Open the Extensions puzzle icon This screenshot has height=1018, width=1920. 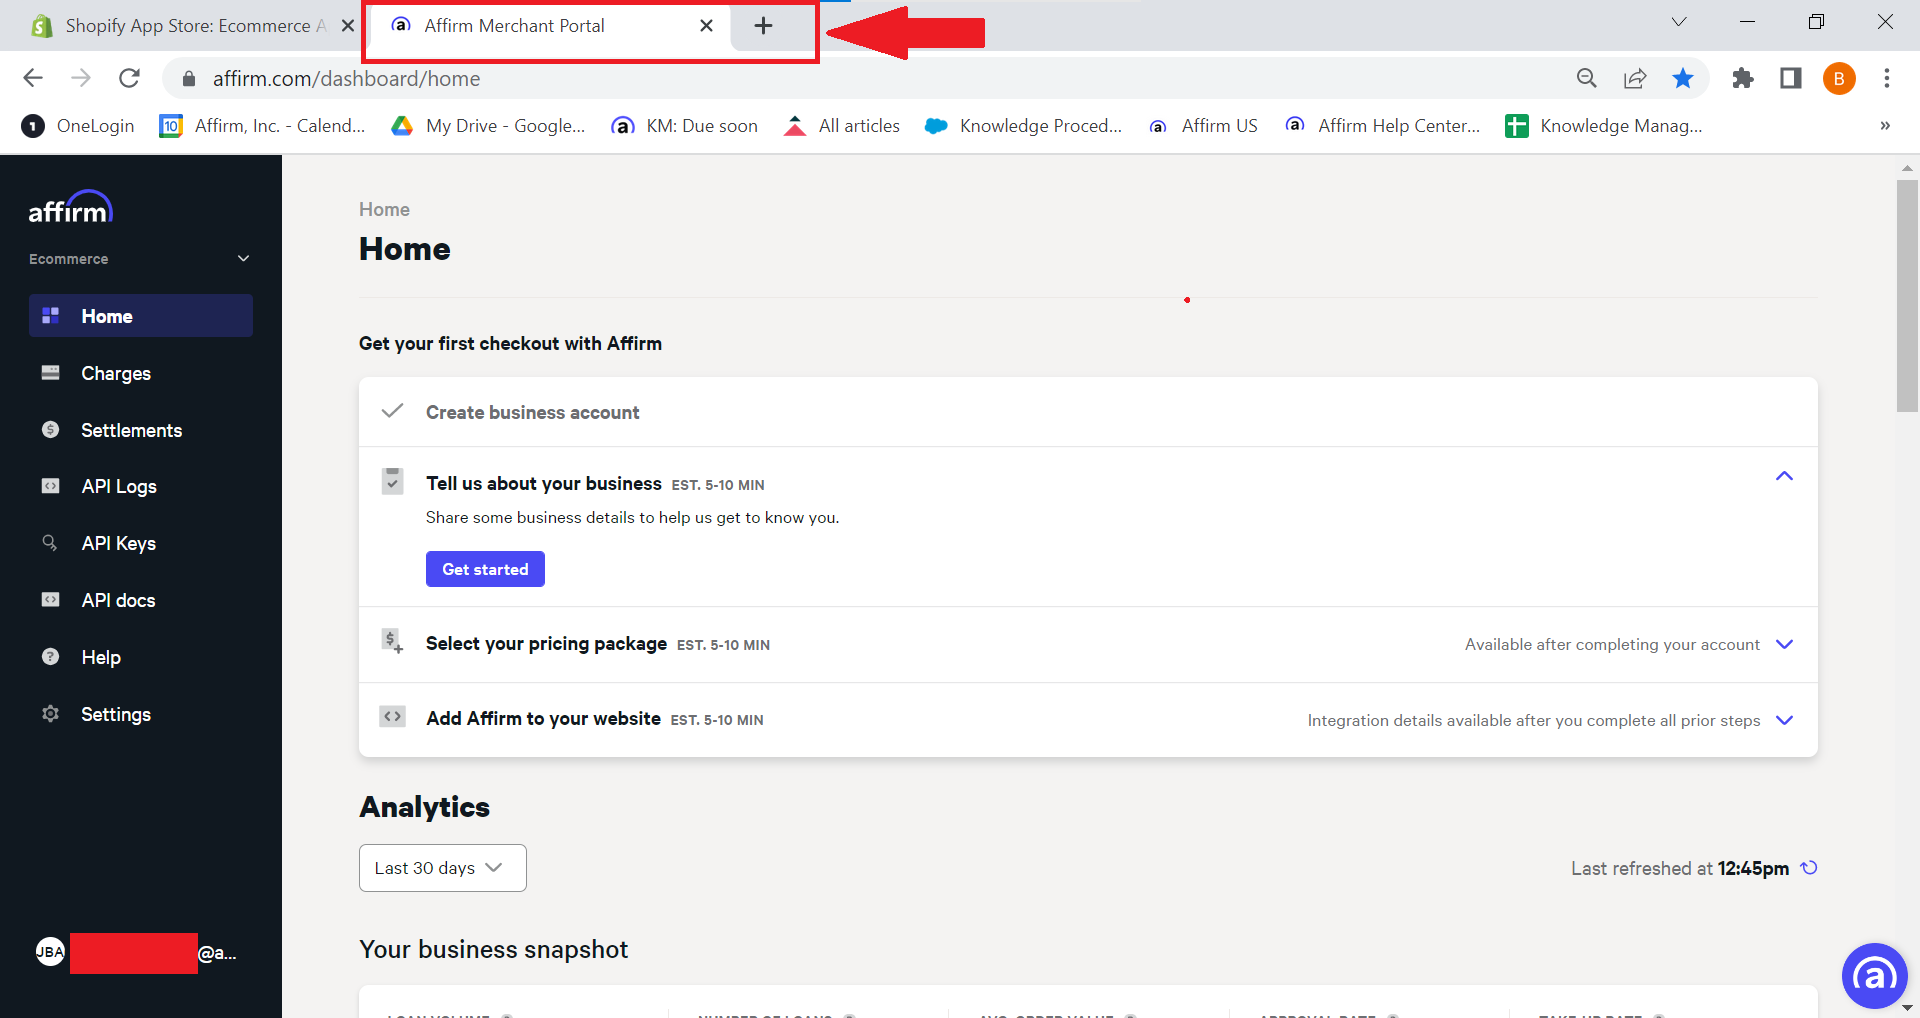(x=1743, y=78)
